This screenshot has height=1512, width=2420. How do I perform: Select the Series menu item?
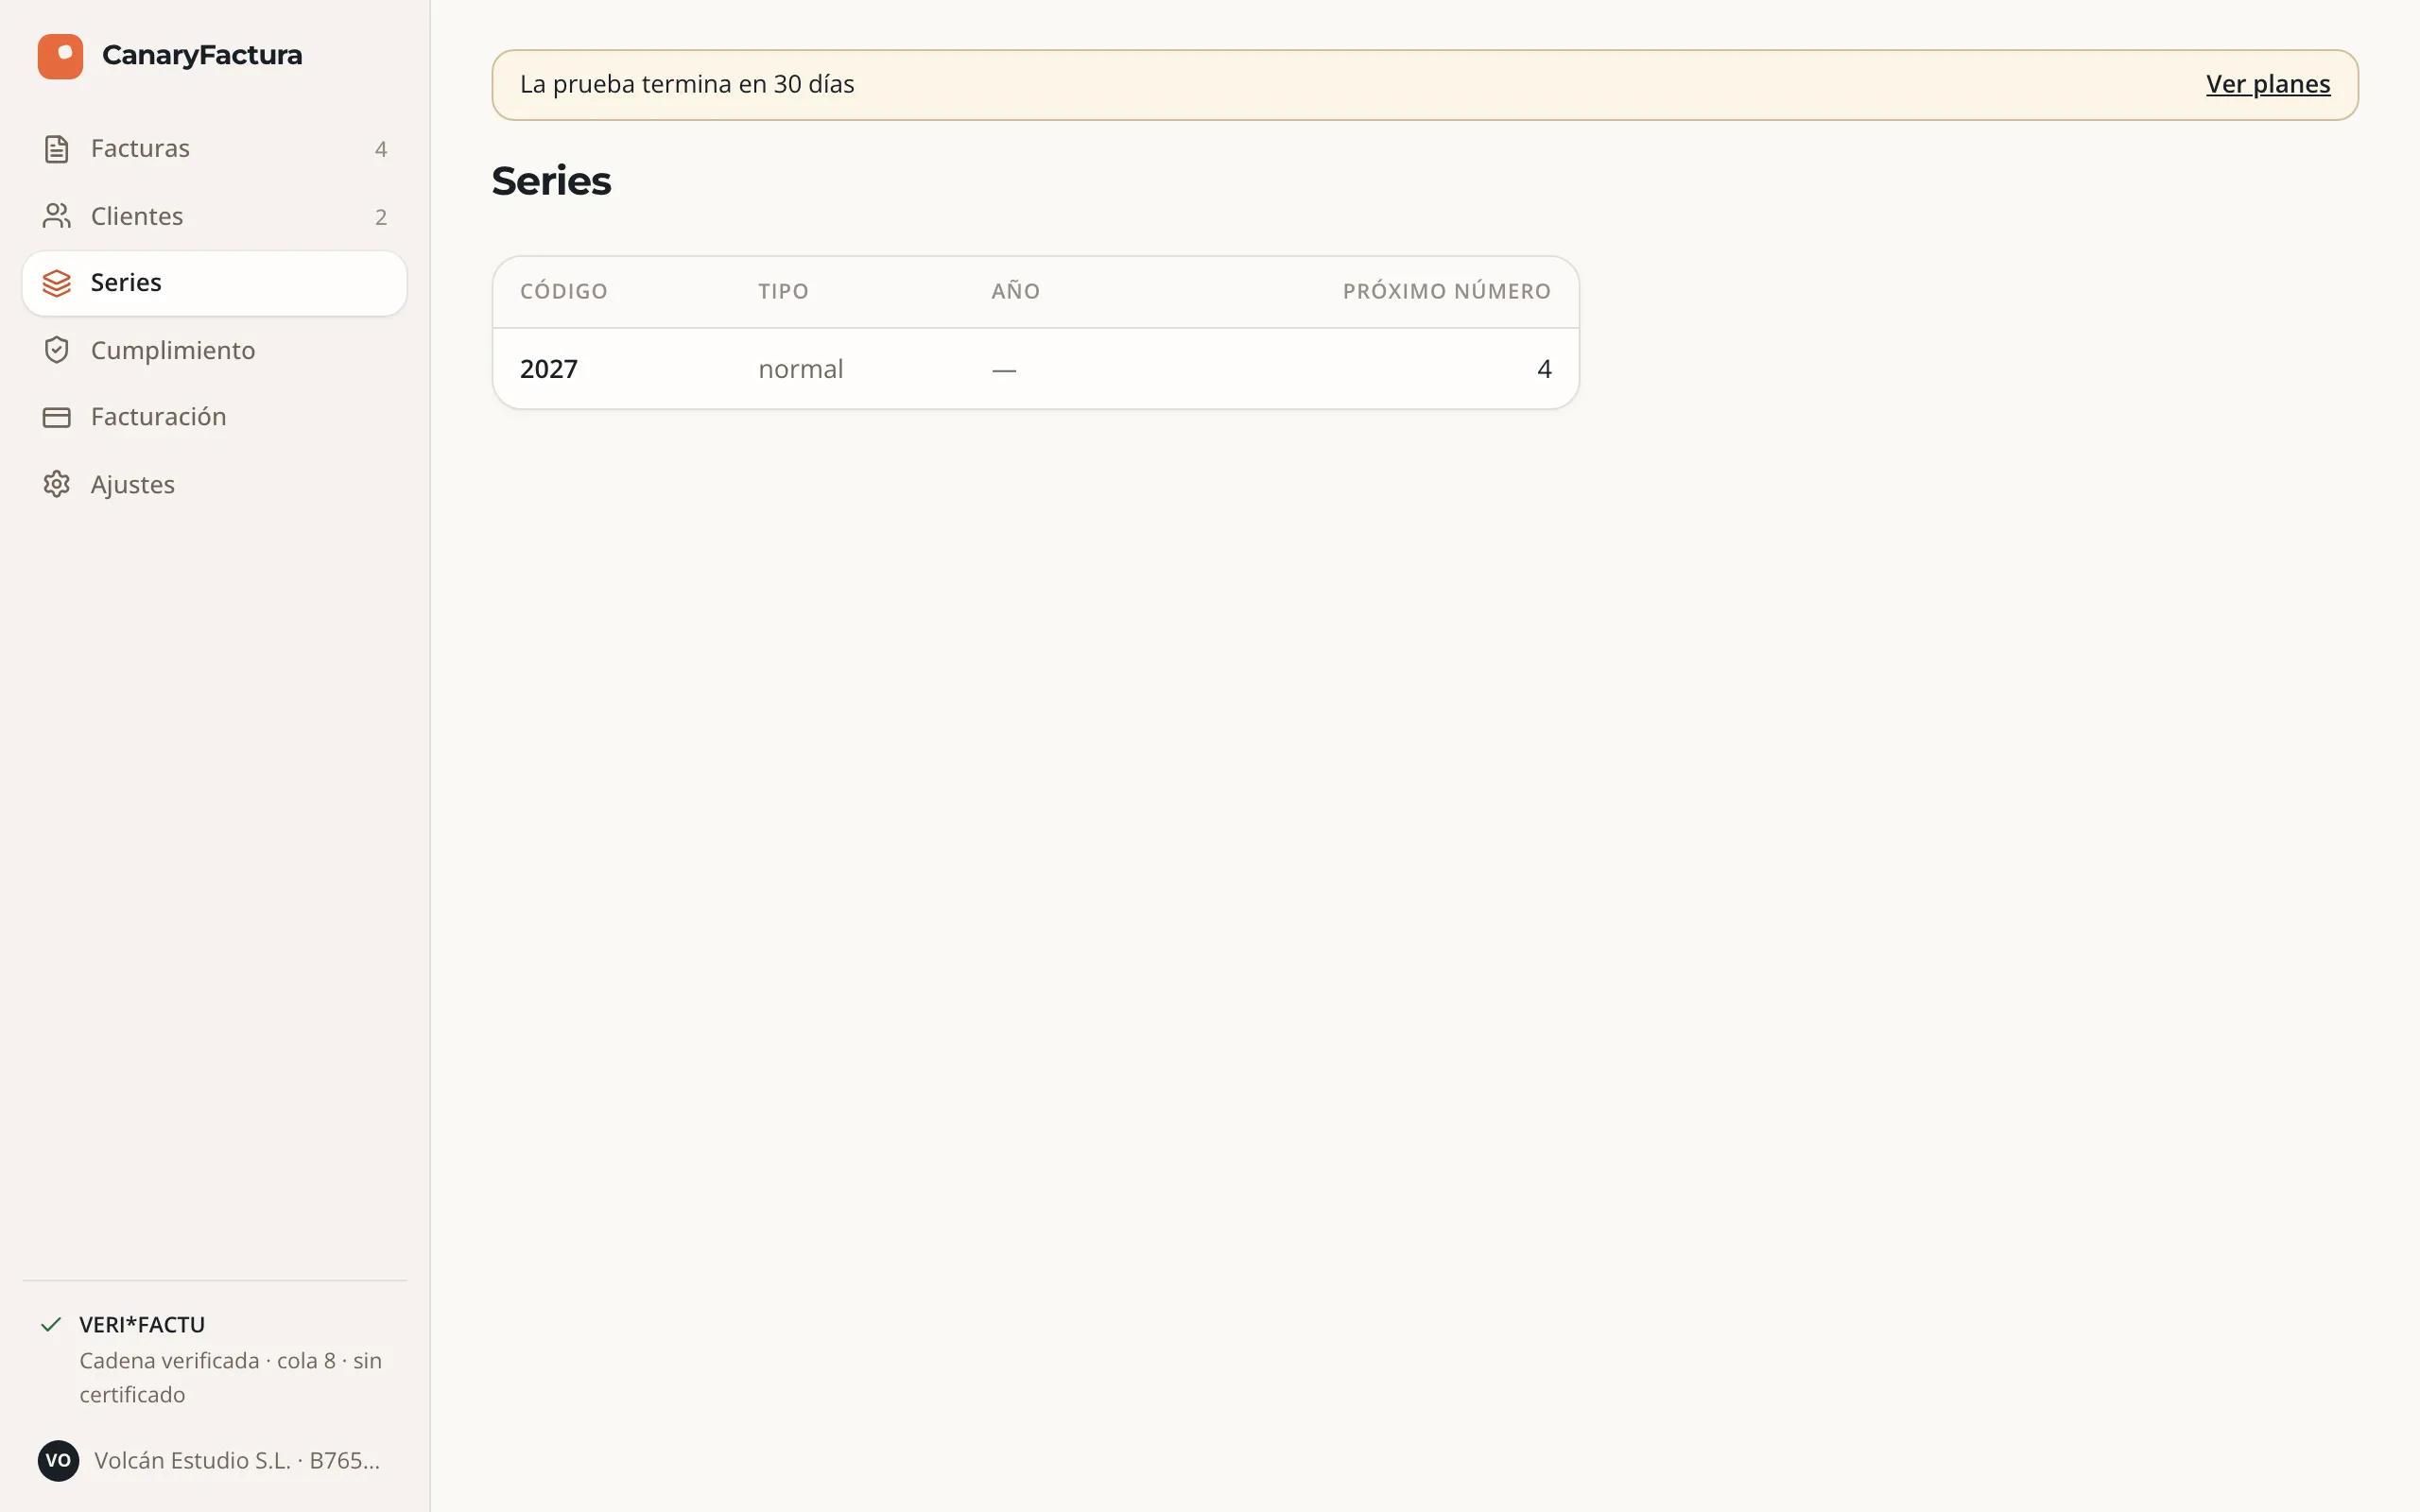pyautogui.click(x=214, y=283)
